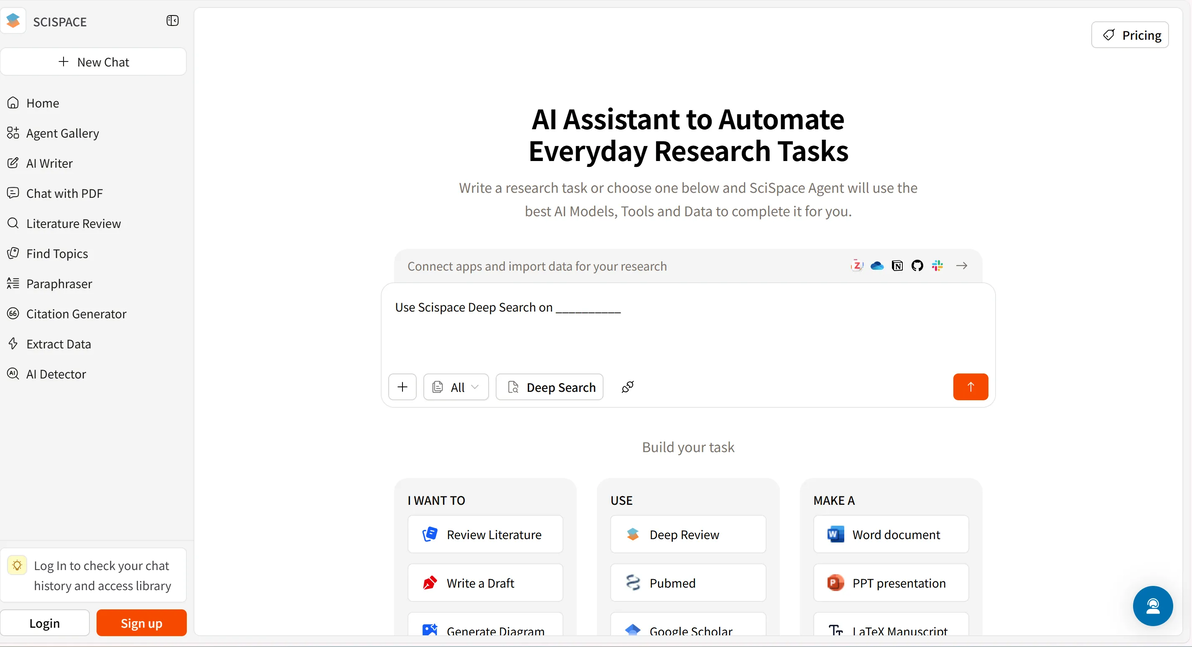
Task: Open the Pricing page
Action: coord(1130,35)
